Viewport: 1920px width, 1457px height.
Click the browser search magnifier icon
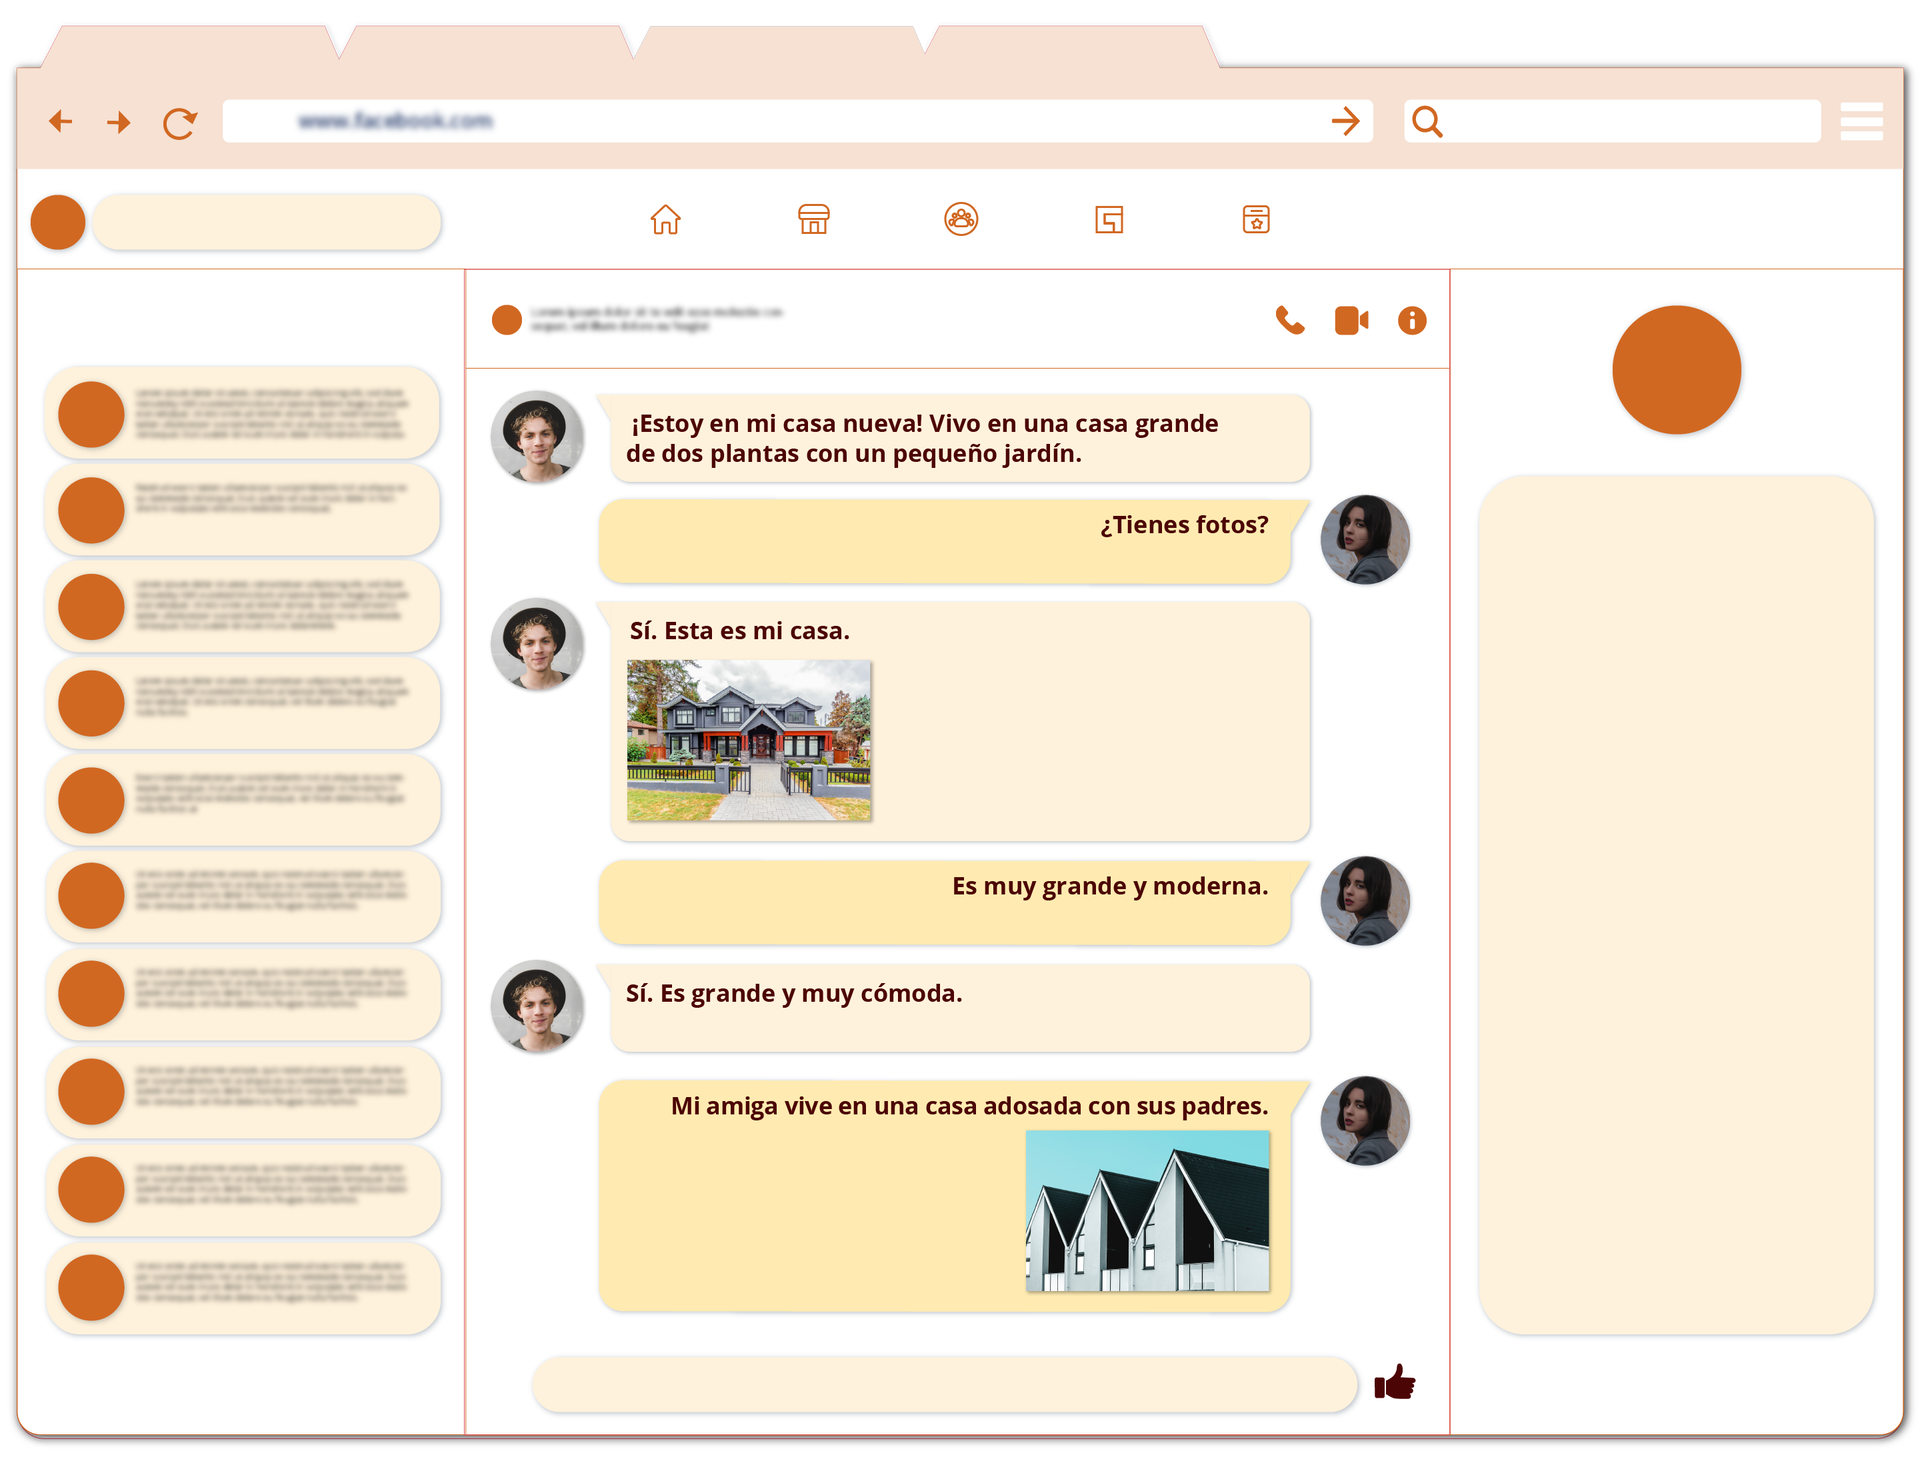[1427, 122]
